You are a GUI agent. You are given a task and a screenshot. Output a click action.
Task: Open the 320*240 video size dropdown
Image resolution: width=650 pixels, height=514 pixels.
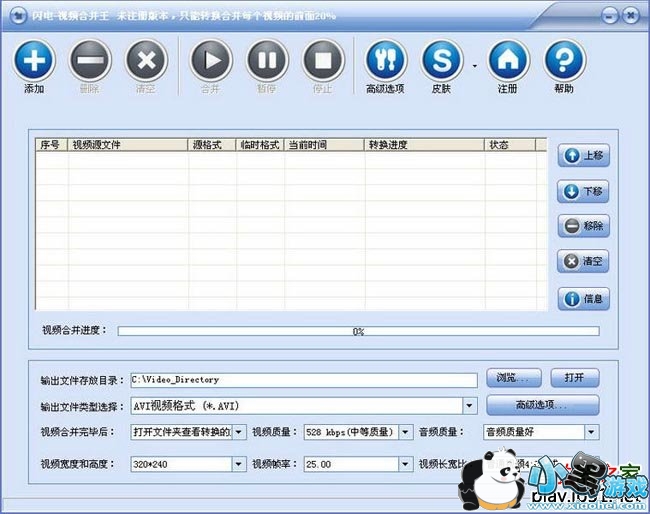coord(238,464)
